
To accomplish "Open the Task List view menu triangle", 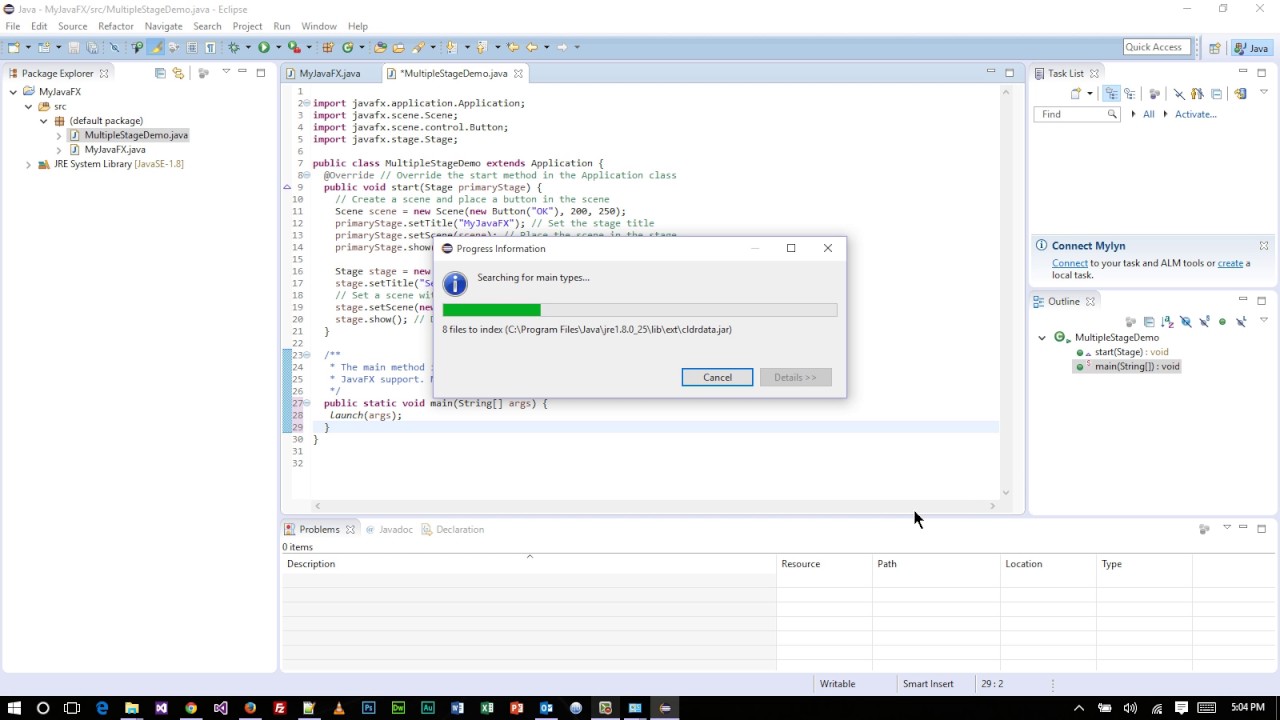I will (x=1264, y=92).
